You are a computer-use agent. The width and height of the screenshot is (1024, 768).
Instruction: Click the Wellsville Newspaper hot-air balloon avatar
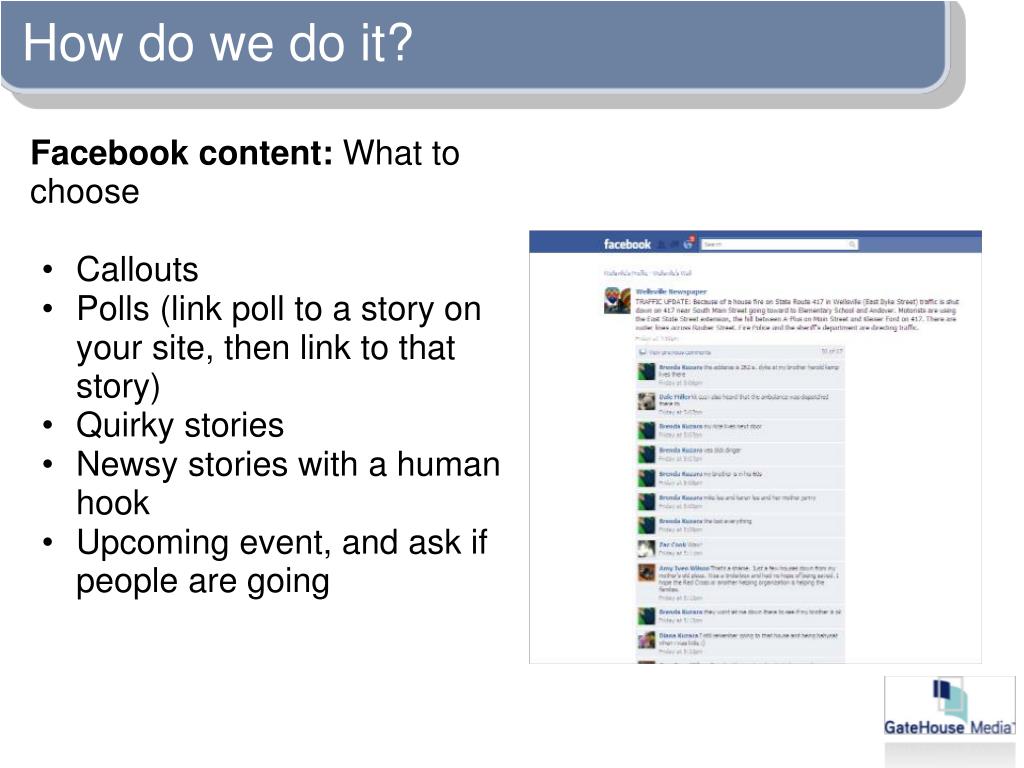coord(616,300)
